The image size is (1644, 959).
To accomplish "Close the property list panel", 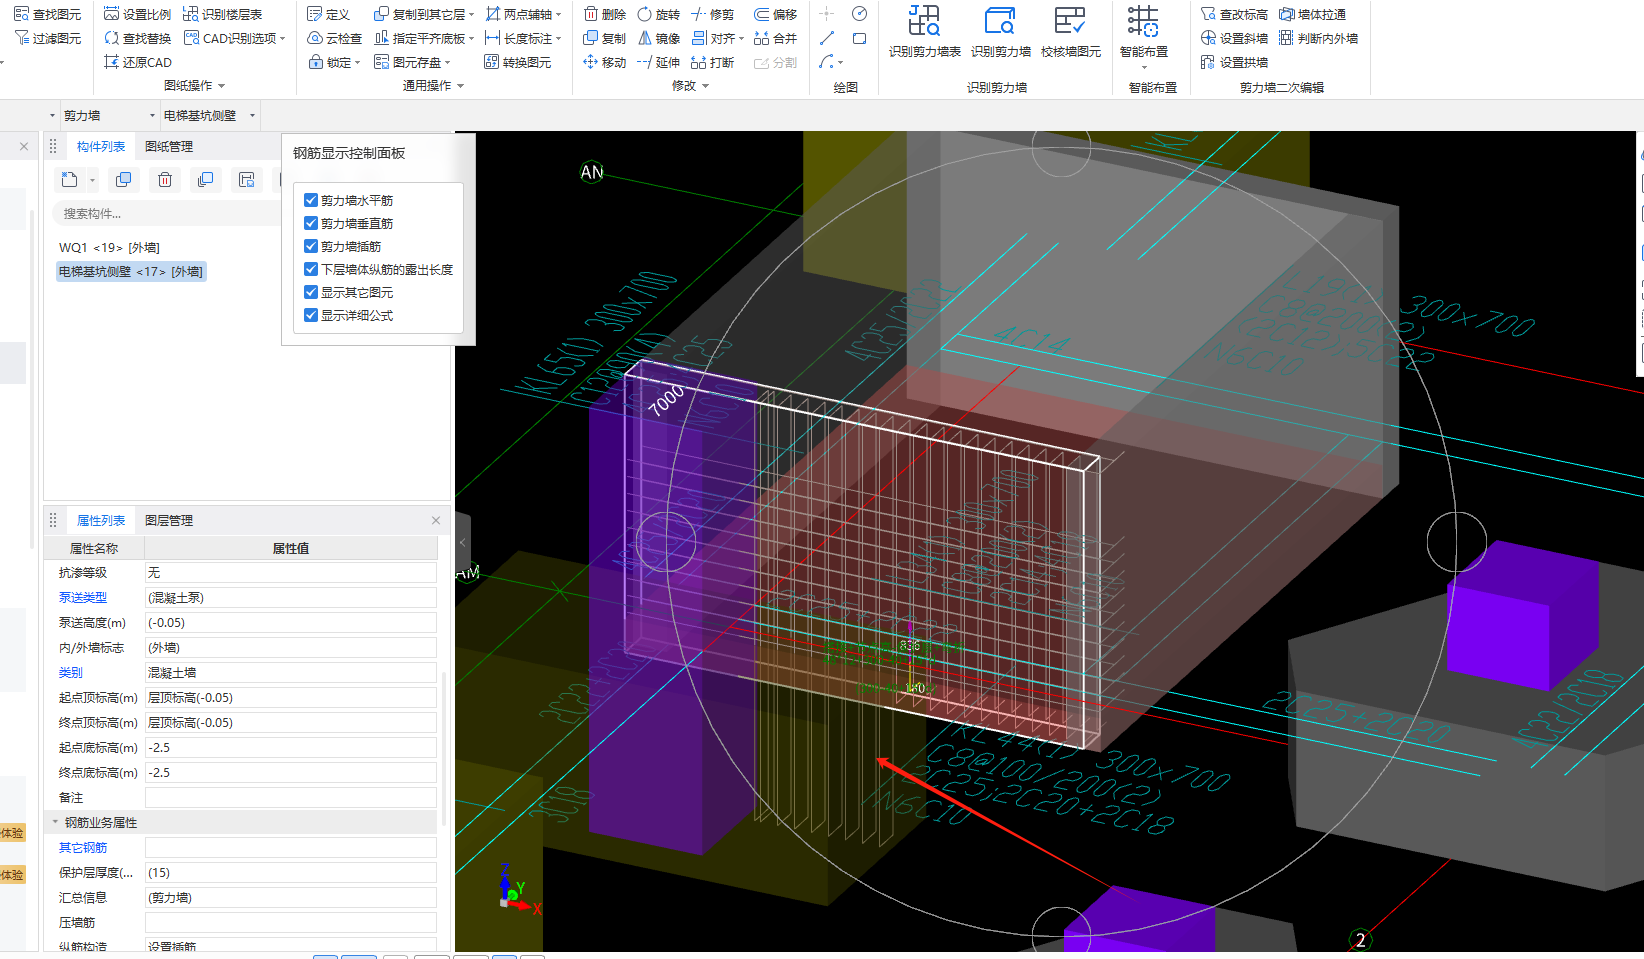I will 436,520.
